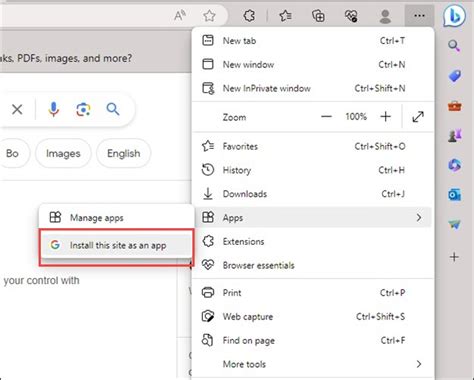Screen dimensions: 474x380
Task: Start voice search with microphone icon
Action: click(x=53, y=109)
